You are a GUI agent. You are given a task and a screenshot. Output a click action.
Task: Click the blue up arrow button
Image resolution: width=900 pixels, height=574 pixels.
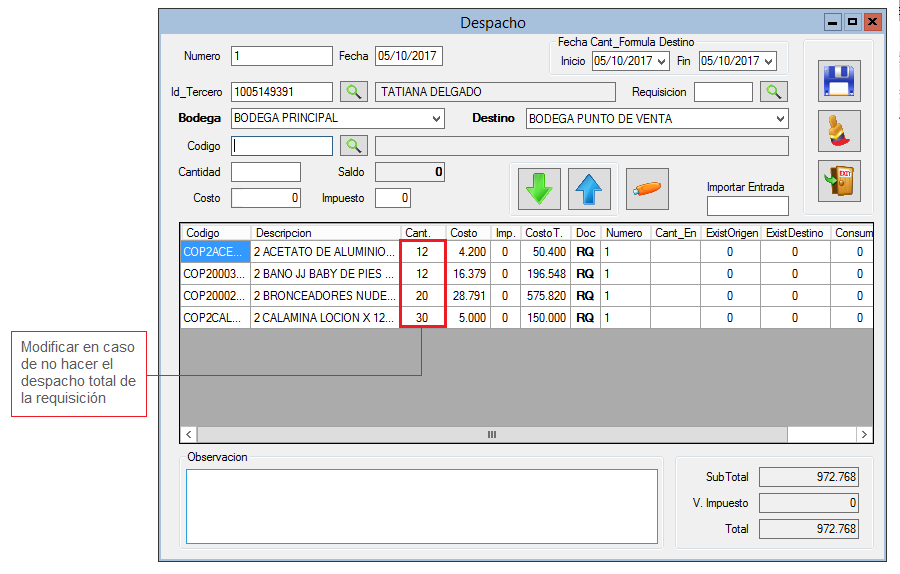(589, 188)
